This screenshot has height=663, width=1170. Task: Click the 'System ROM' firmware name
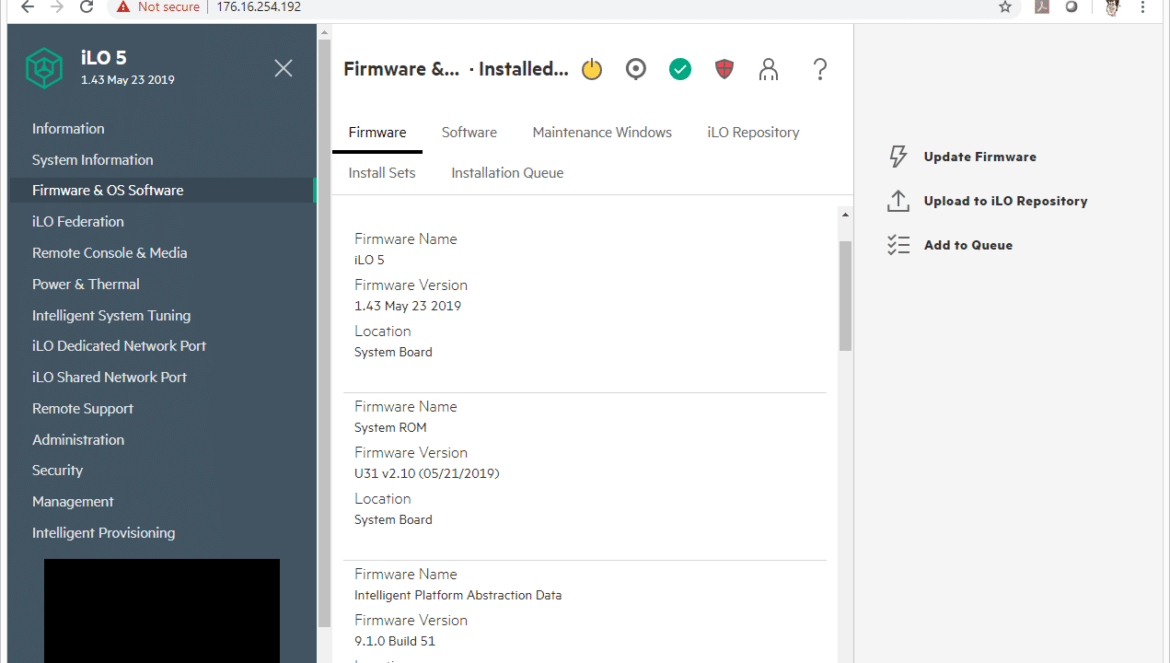390,427
